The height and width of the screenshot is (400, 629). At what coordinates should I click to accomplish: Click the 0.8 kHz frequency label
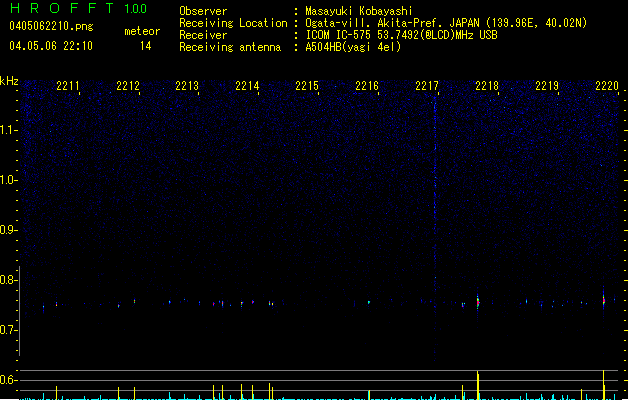click(9, 280)
